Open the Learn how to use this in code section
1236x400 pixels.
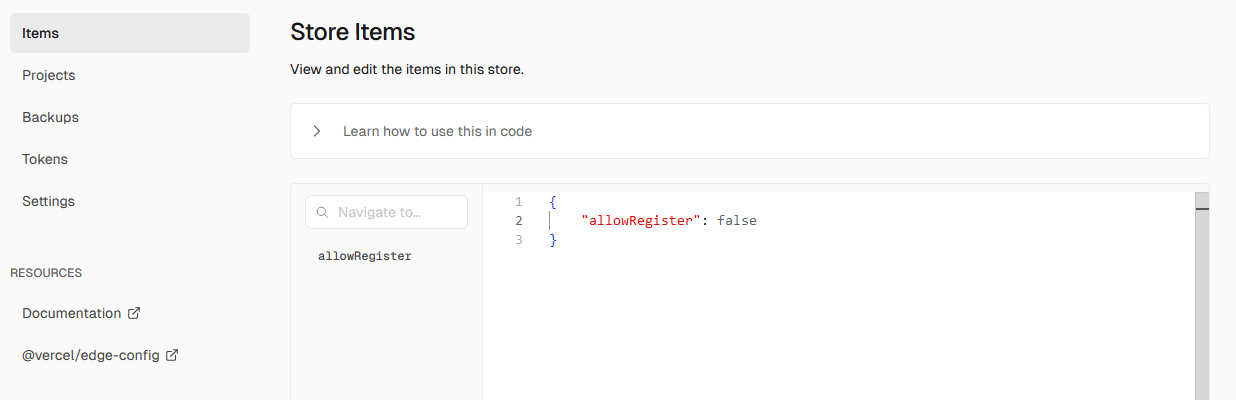[750, 131]
